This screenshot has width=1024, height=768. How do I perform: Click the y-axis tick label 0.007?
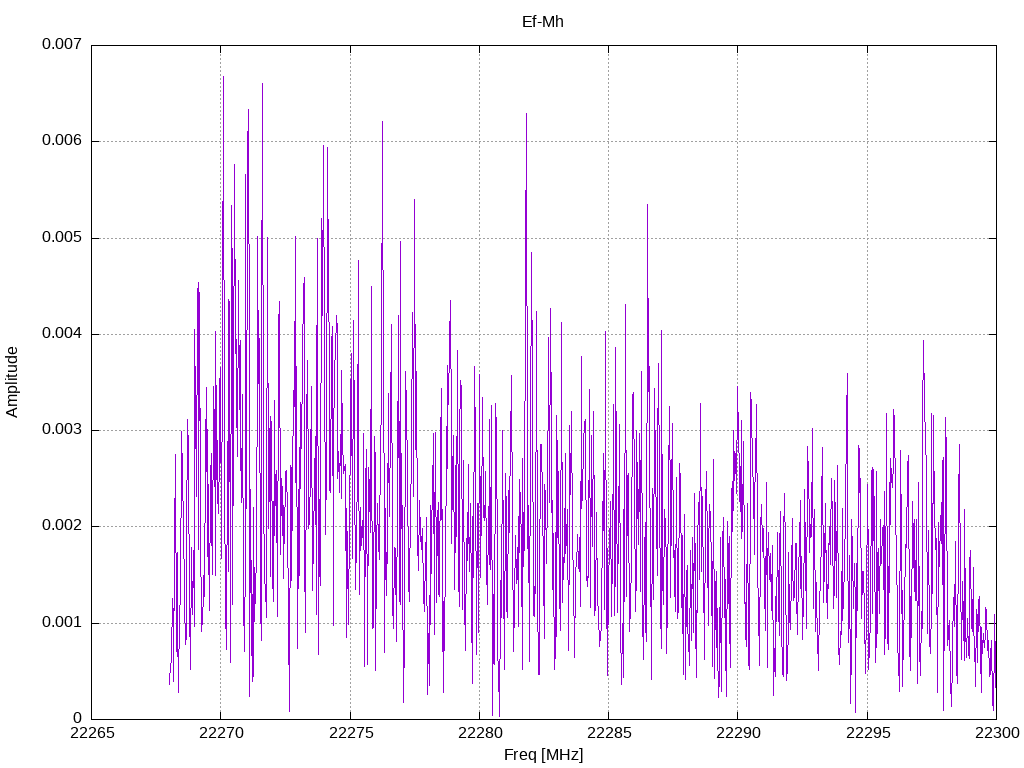[x=62, y=44]
